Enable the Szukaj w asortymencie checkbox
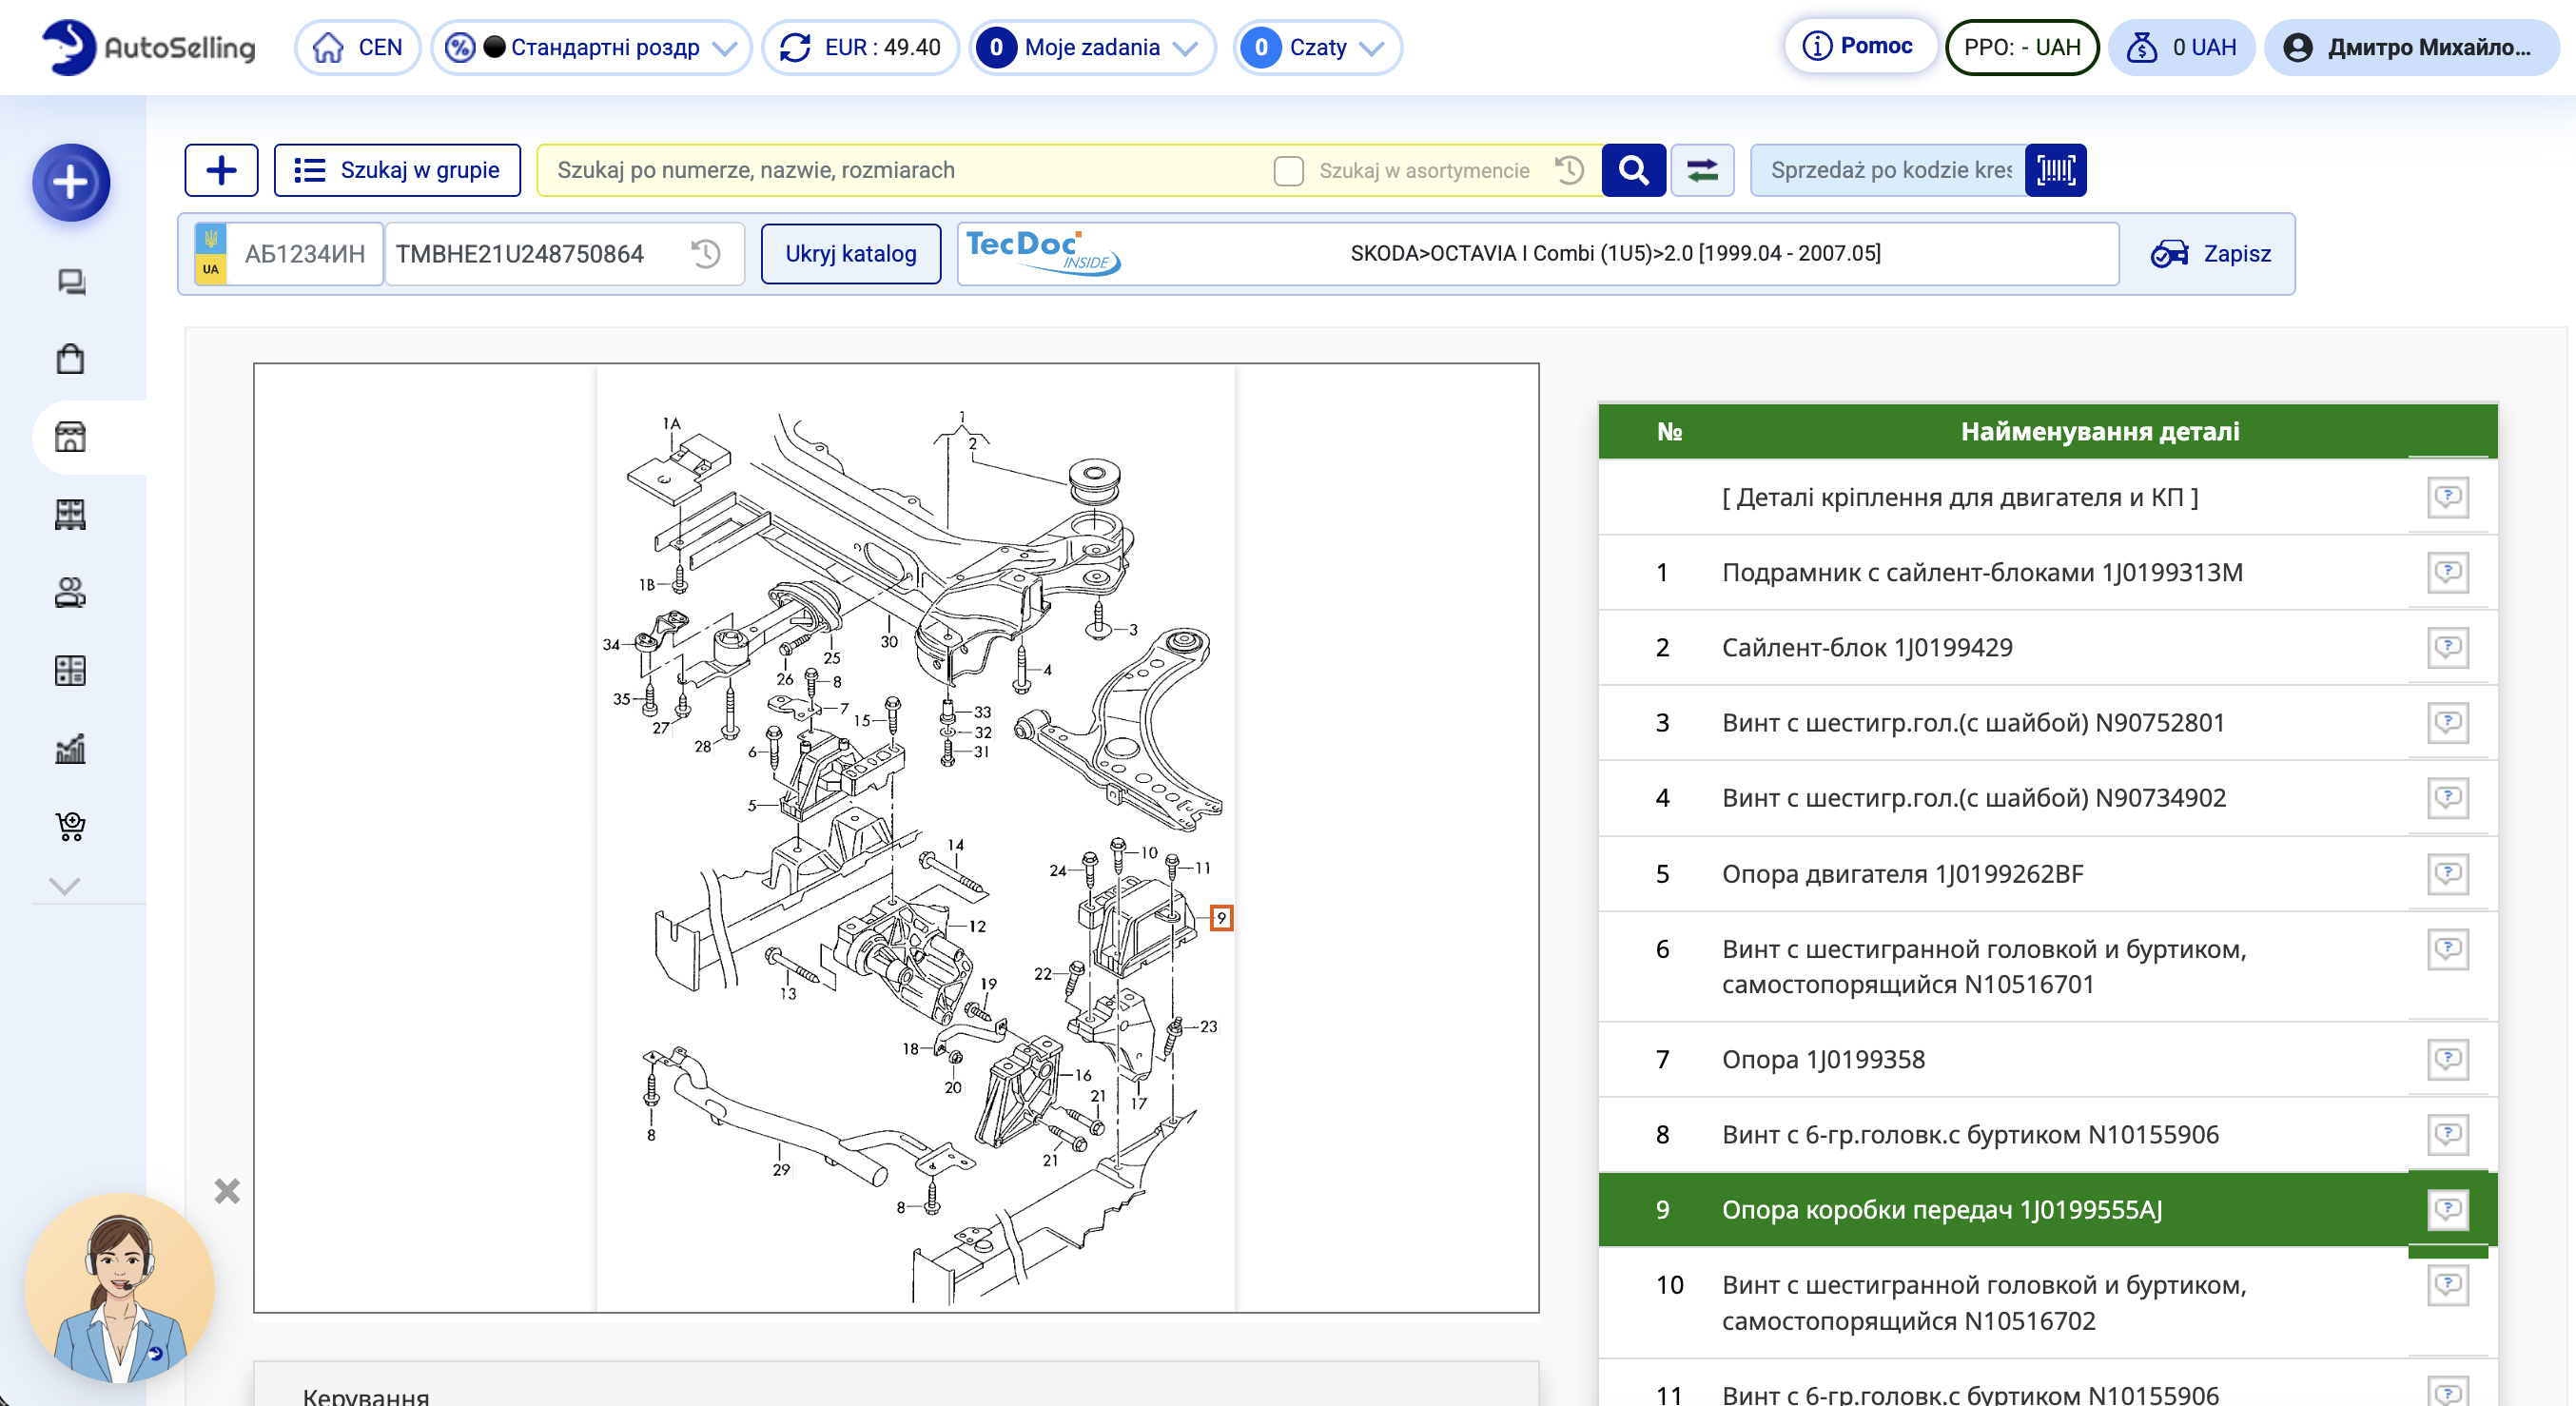2576x1406 pixels. (x=1288, y=171)
